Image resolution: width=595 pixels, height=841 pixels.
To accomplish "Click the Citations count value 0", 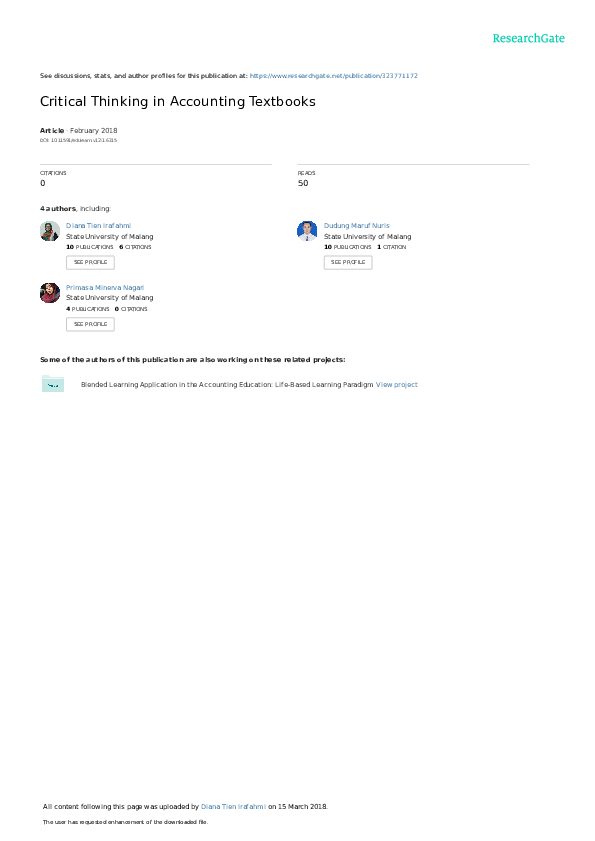I will point(43,183).
